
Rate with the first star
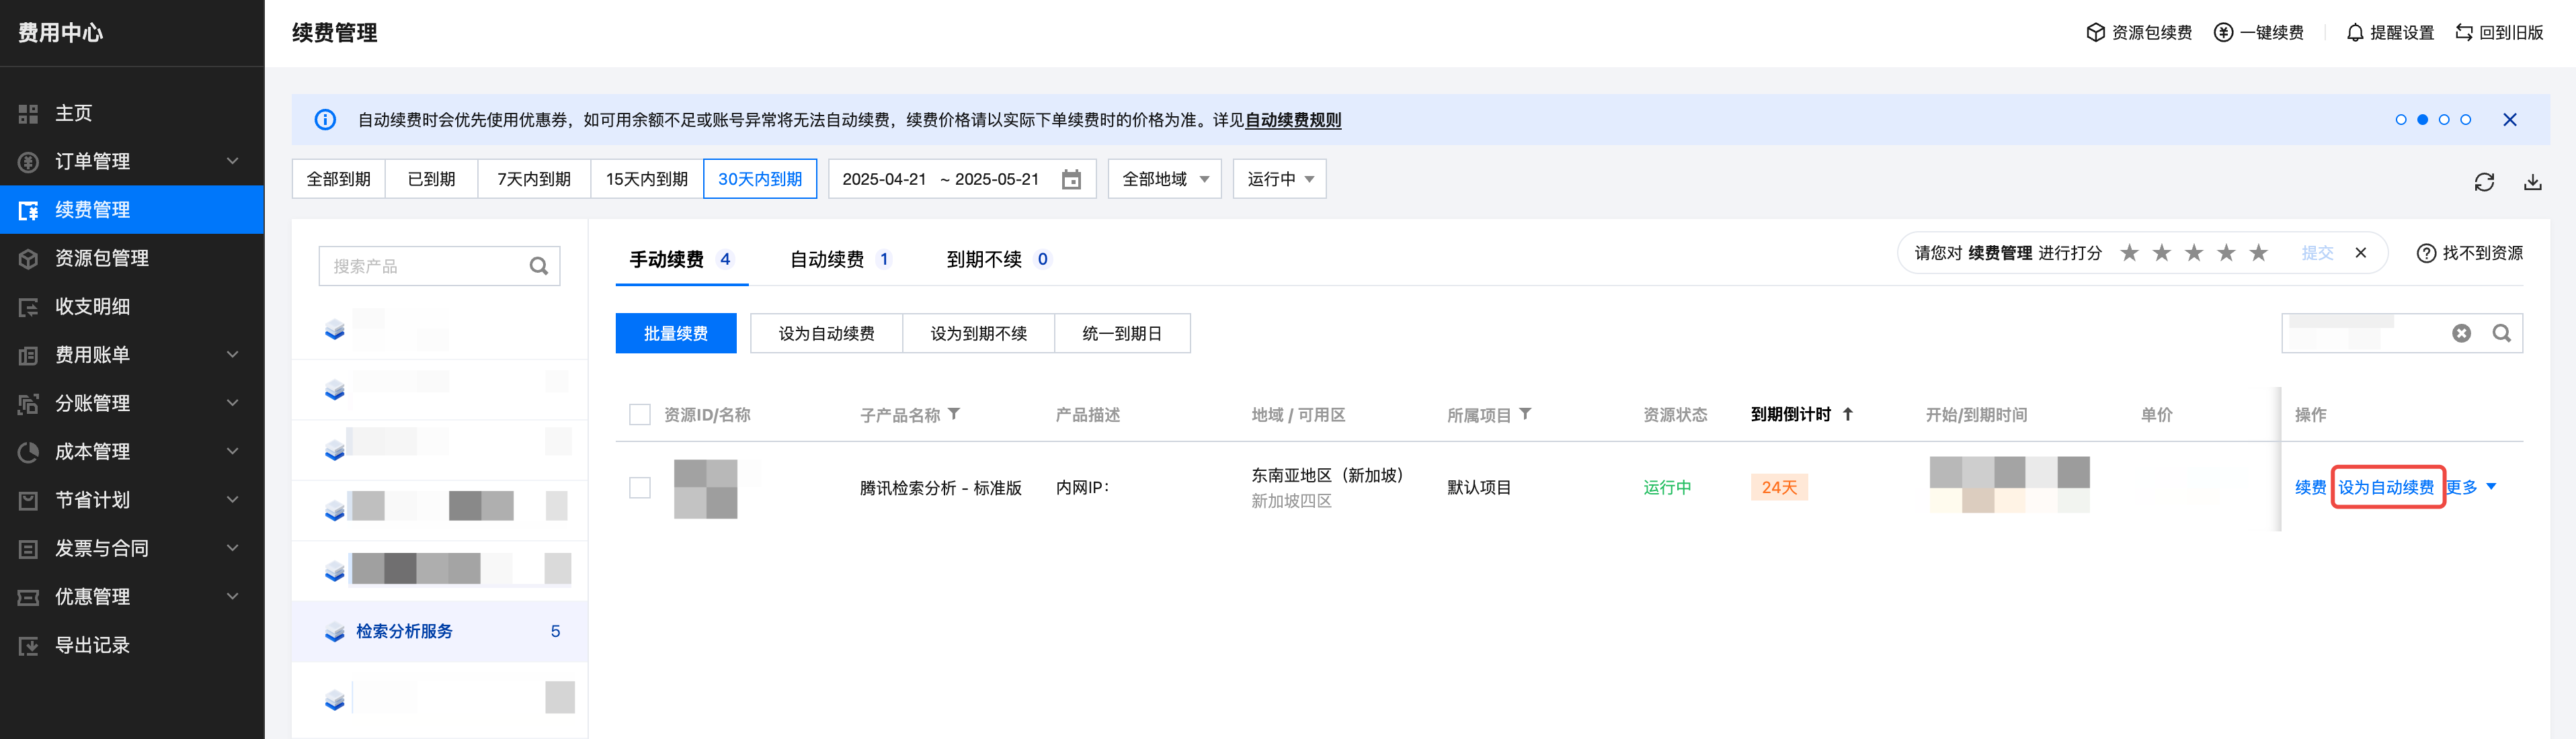(x=2129, y=253)
